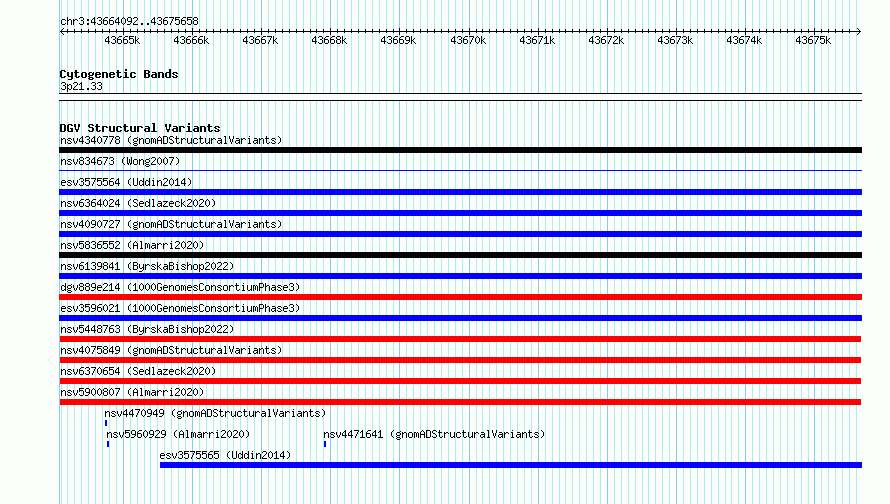
Task: Click the 43670k ruler tick label
Action: click(468, 40)
